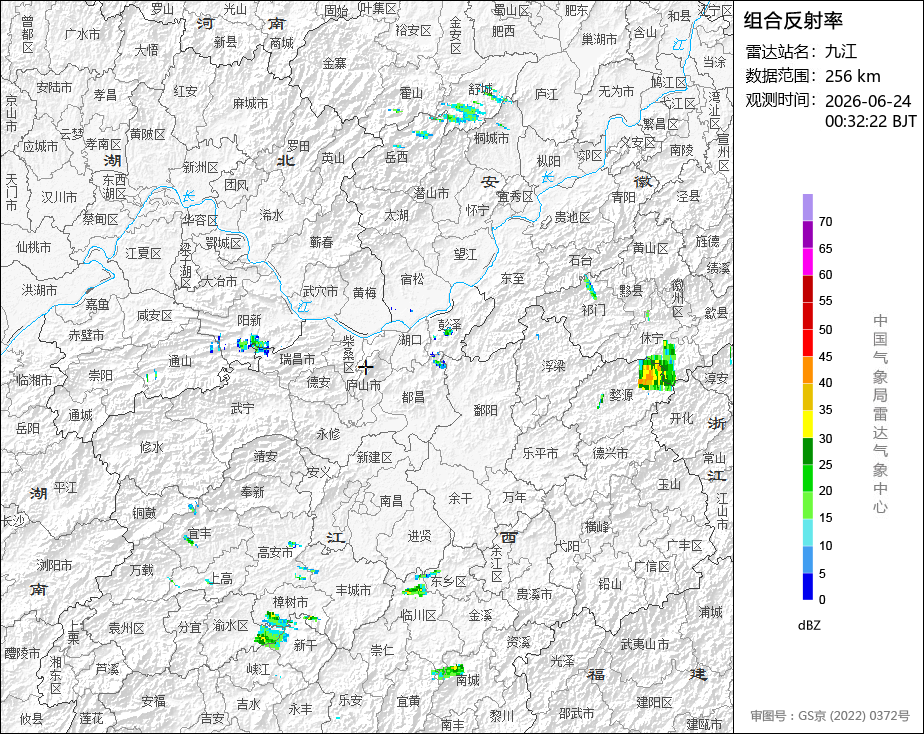The image size is (924, 734).
Task: Click the 庐山市 label
Action: coord(363,386)
